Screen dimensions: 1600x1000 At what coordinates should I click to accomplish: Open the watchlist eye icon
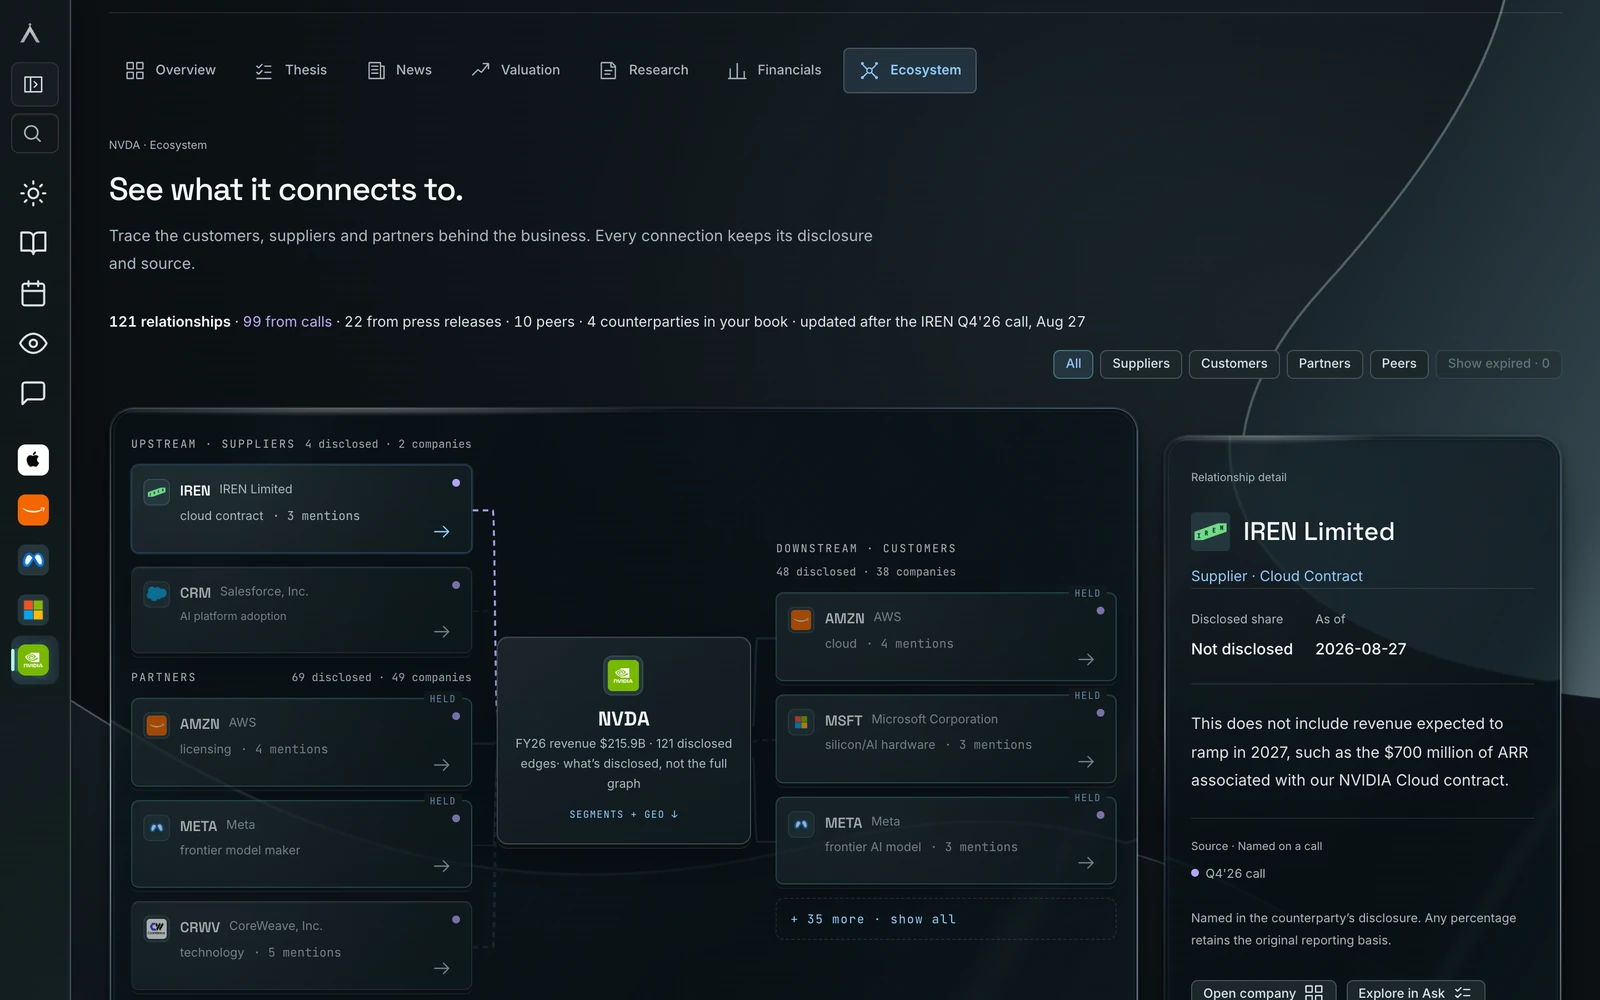click(x=34, y=343)
